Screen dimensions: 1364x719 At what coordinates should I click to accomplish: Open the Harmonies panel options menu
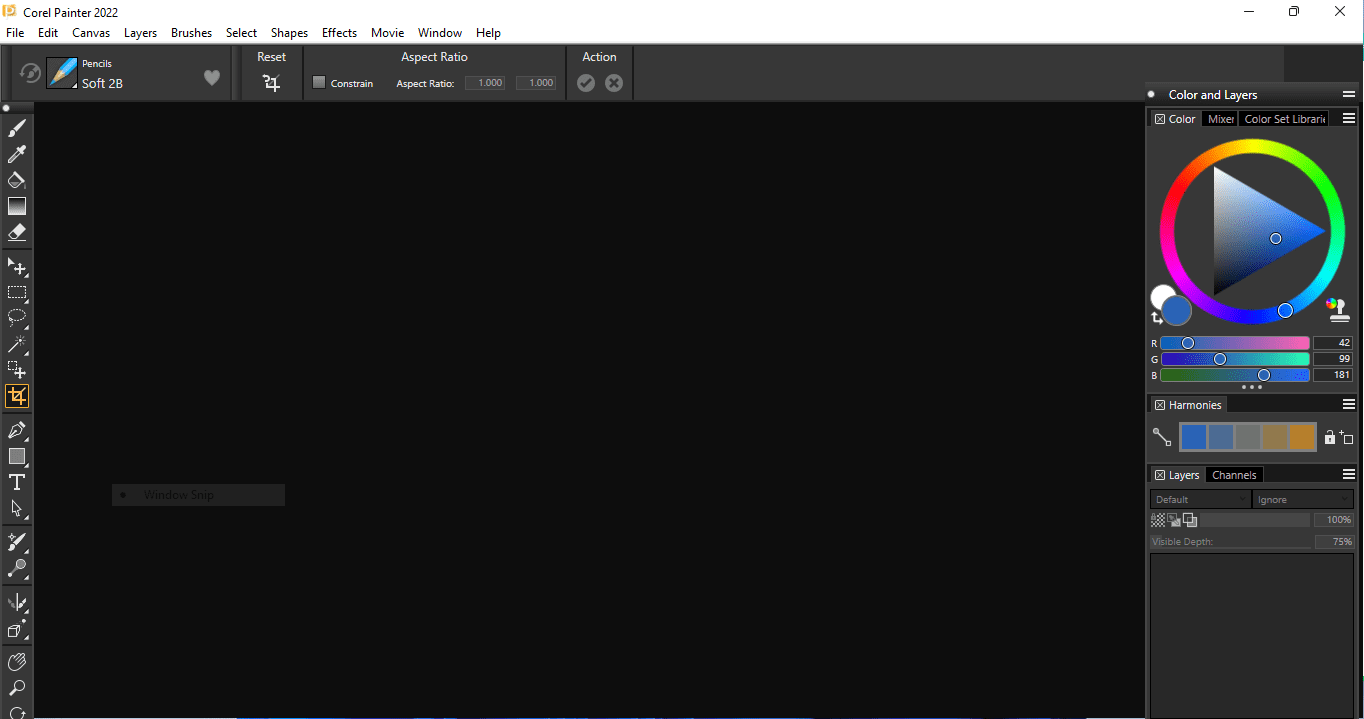coord(1349,405)
